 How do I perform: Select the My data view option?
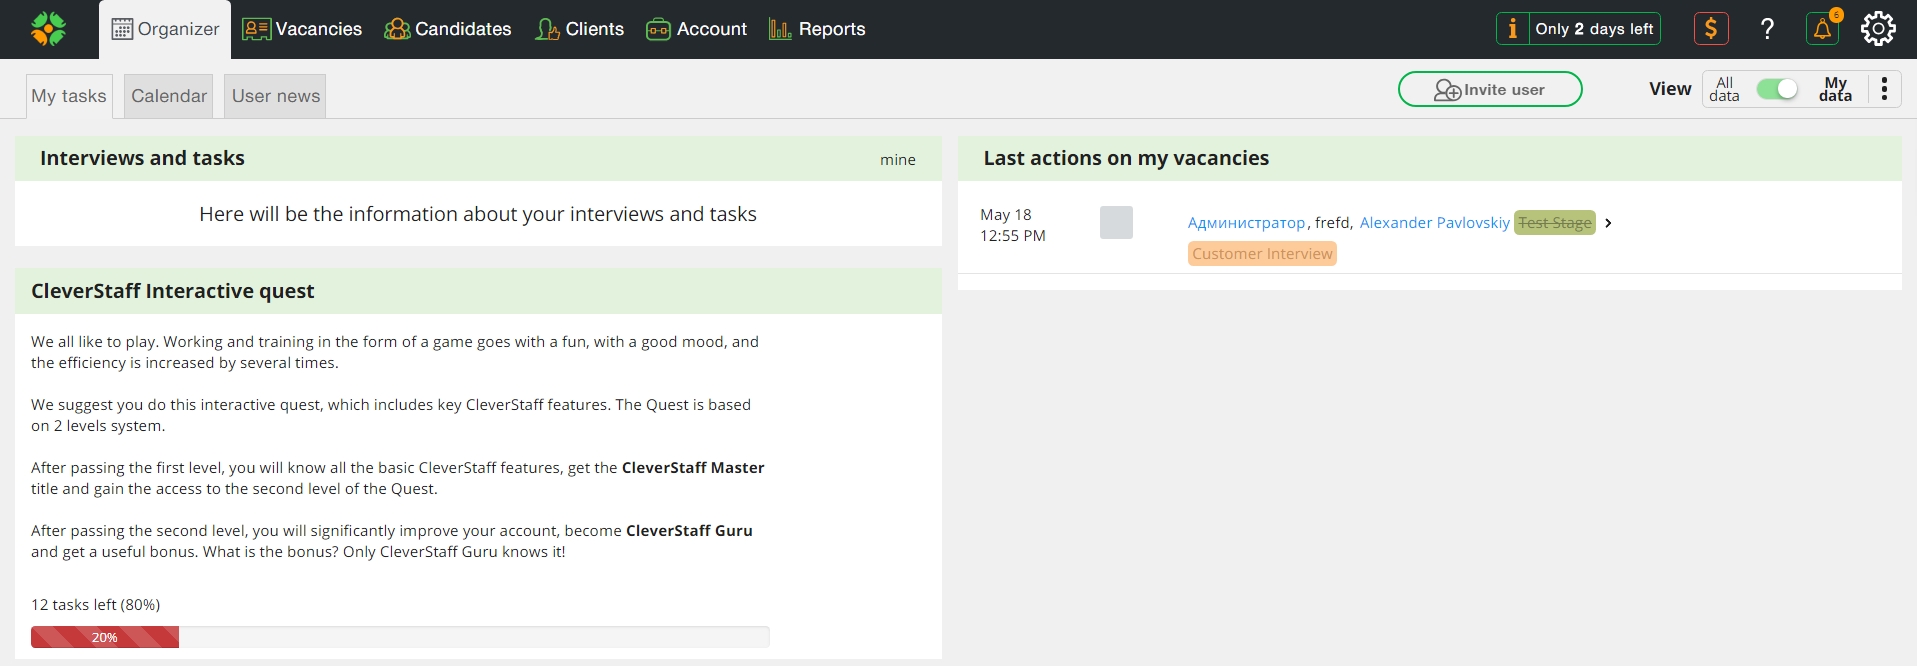click(x=1835, y=89)
